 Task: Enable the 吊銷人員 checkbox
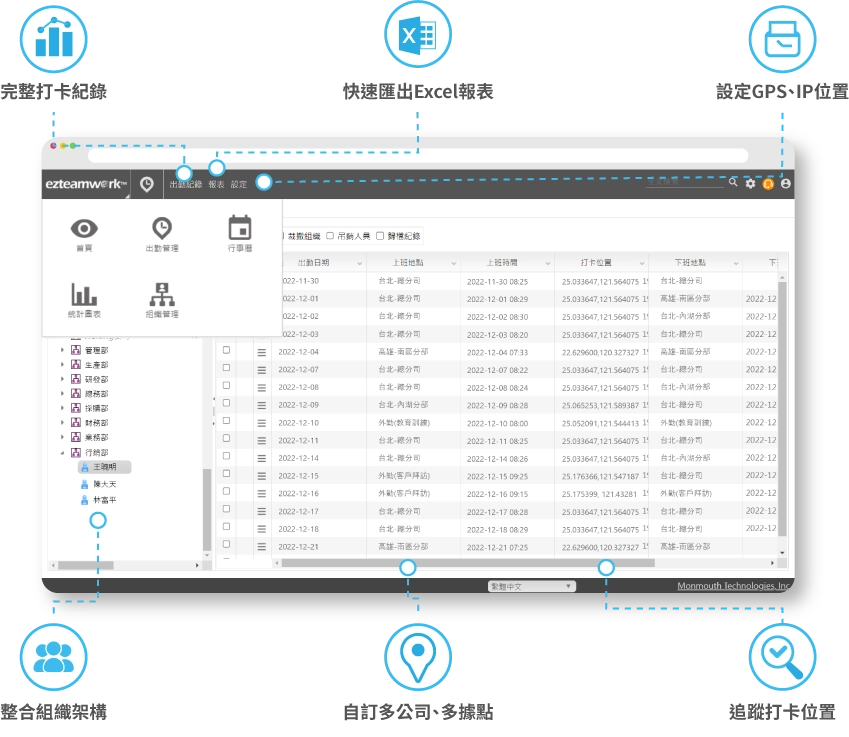click(331, 236)
